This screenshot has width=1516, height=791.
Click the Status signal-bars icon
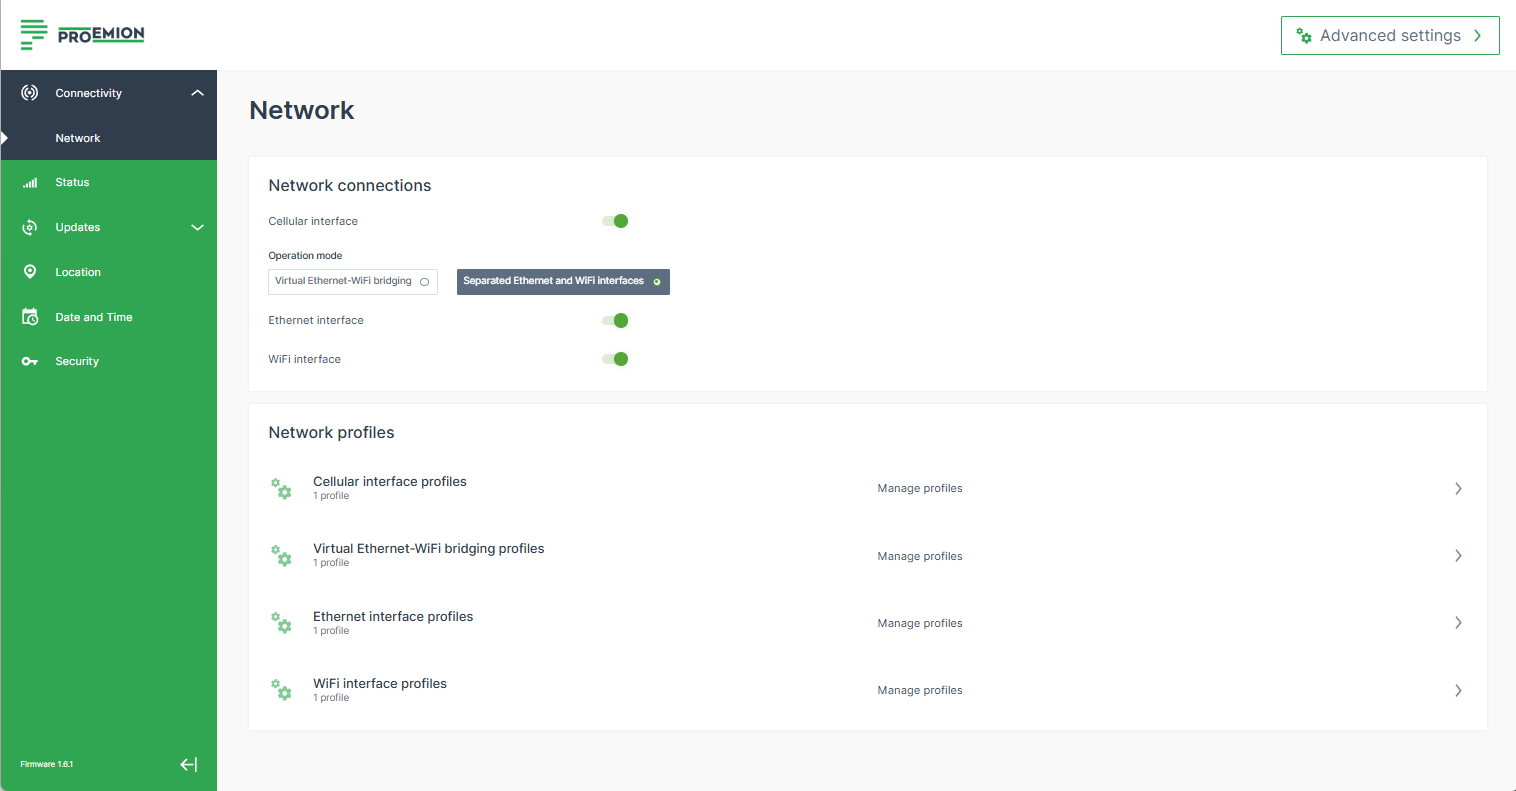pos(28,181)
